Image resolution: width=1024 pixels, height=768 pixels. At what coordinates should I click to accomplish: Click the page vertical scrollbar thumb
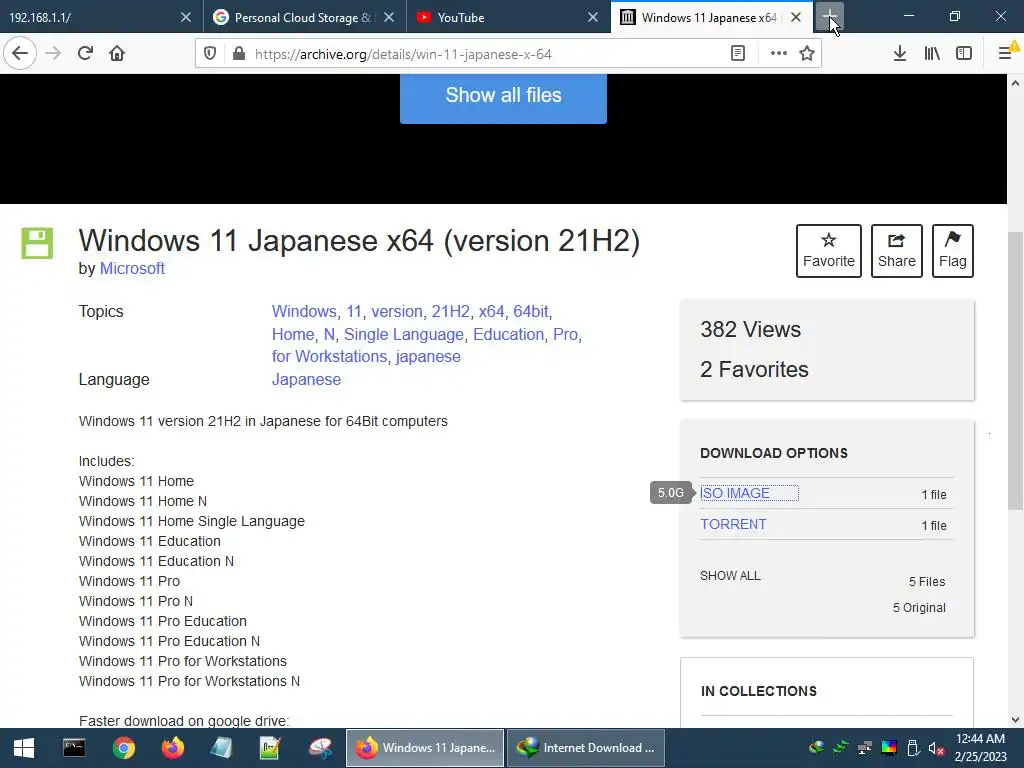pyautogui.click(x=1015, y=370)
